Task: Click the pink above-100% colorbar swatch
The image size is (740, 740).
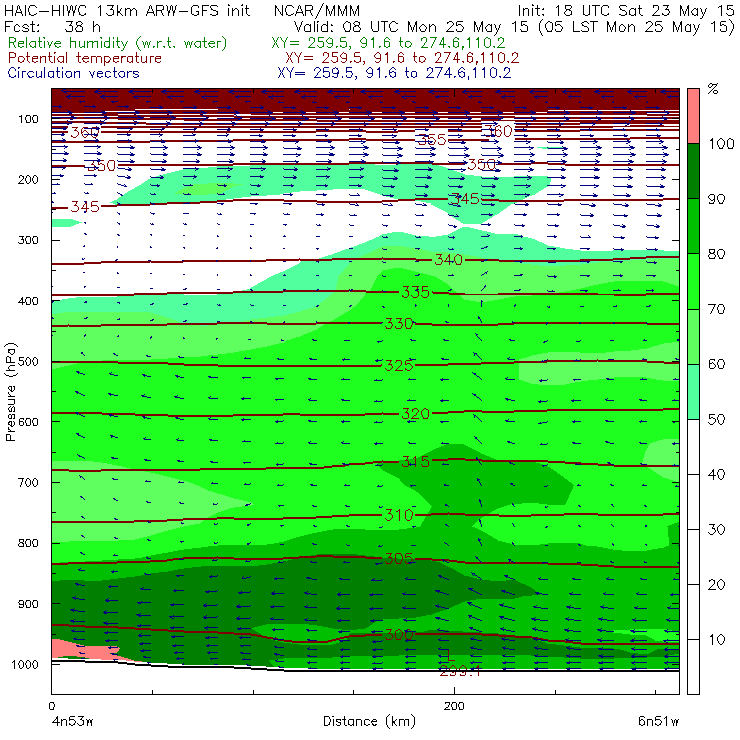Action: [x=693, y=116]
